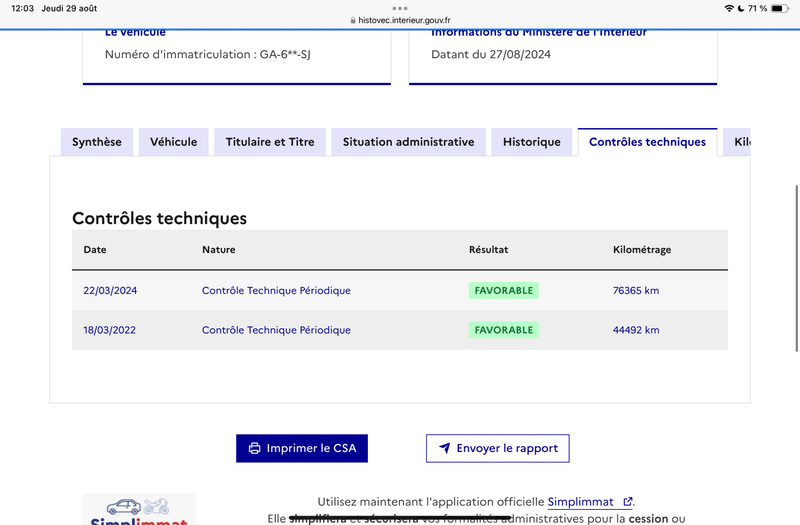Tap the 71 % battery percentage
800x525 pixels.
[758, 8]
